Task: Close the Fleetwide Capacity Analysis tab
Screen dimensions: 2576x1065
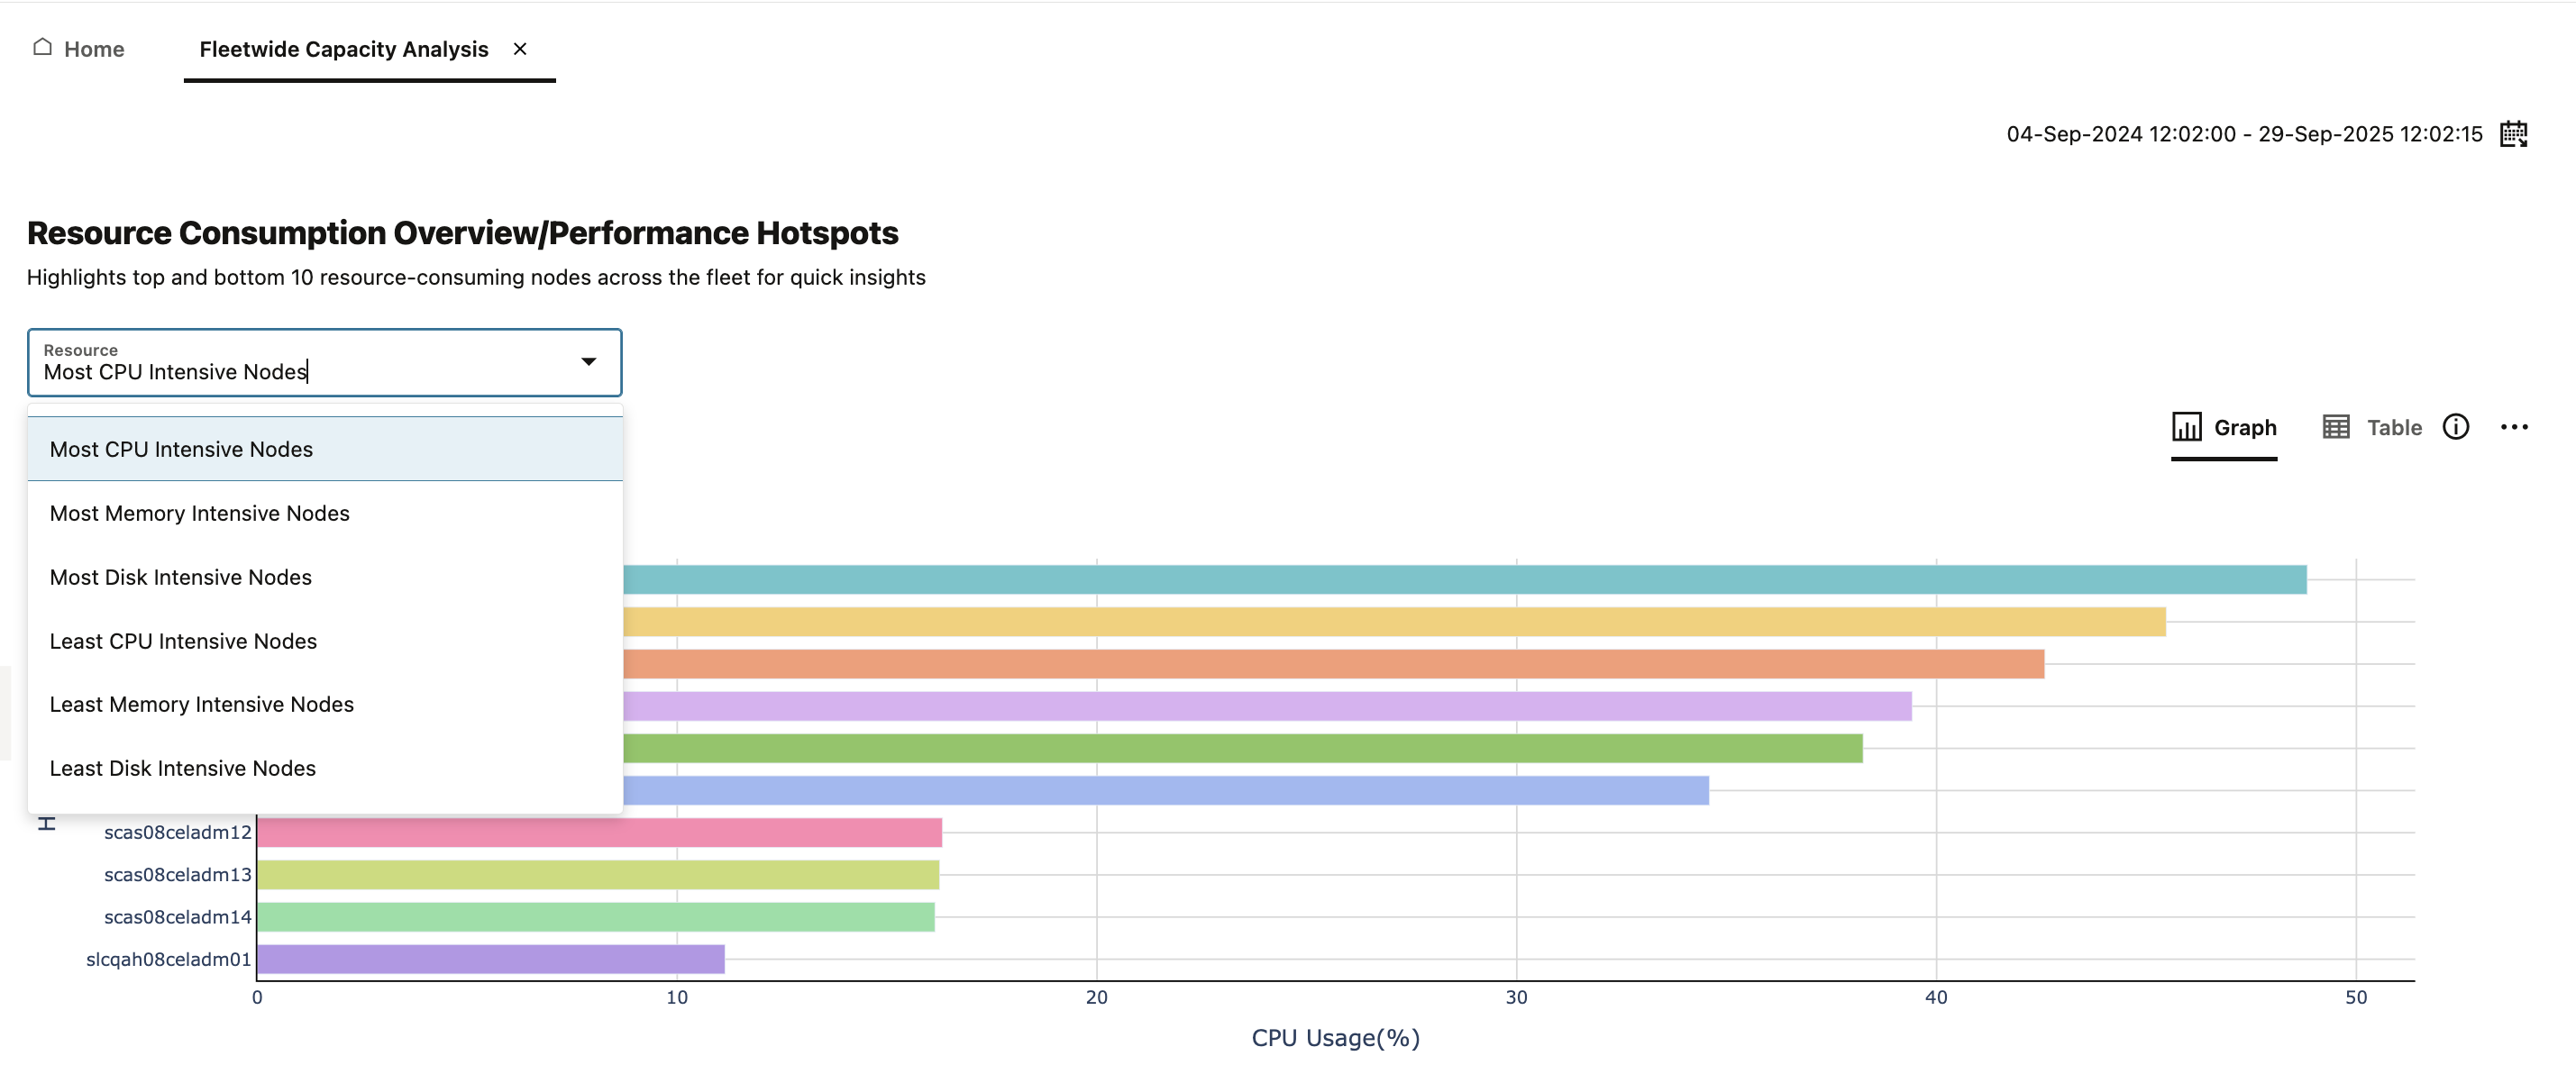Action: click(x=520, y=48)
